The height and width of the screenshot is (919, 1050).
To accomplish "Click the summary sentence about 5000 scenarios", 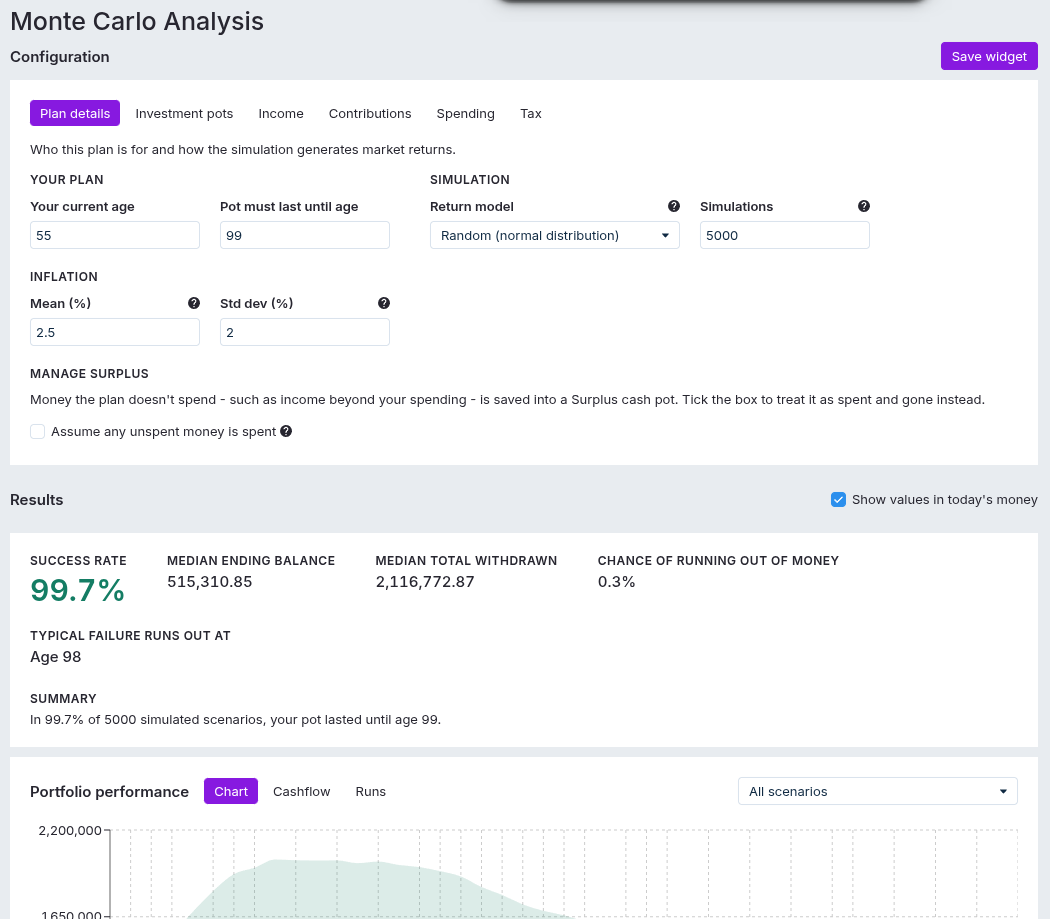I will 235,719.
